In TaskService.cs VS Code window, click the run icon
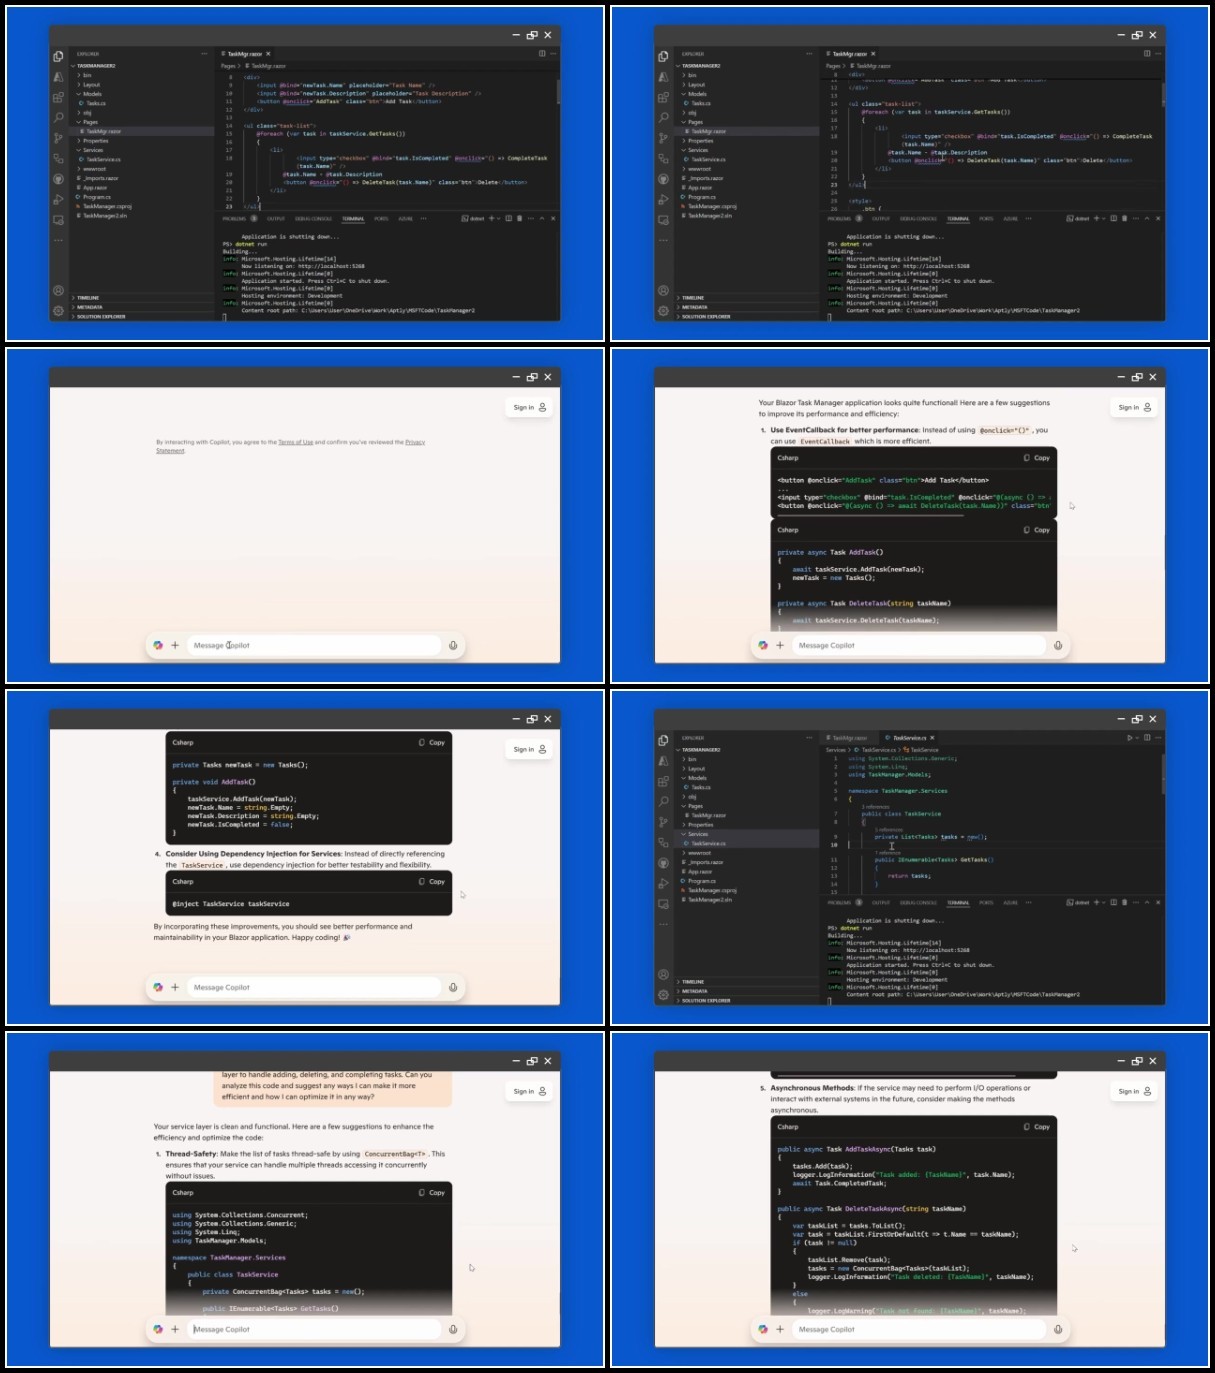This screenshot has width=1215, height=1373. (1130, 738)
